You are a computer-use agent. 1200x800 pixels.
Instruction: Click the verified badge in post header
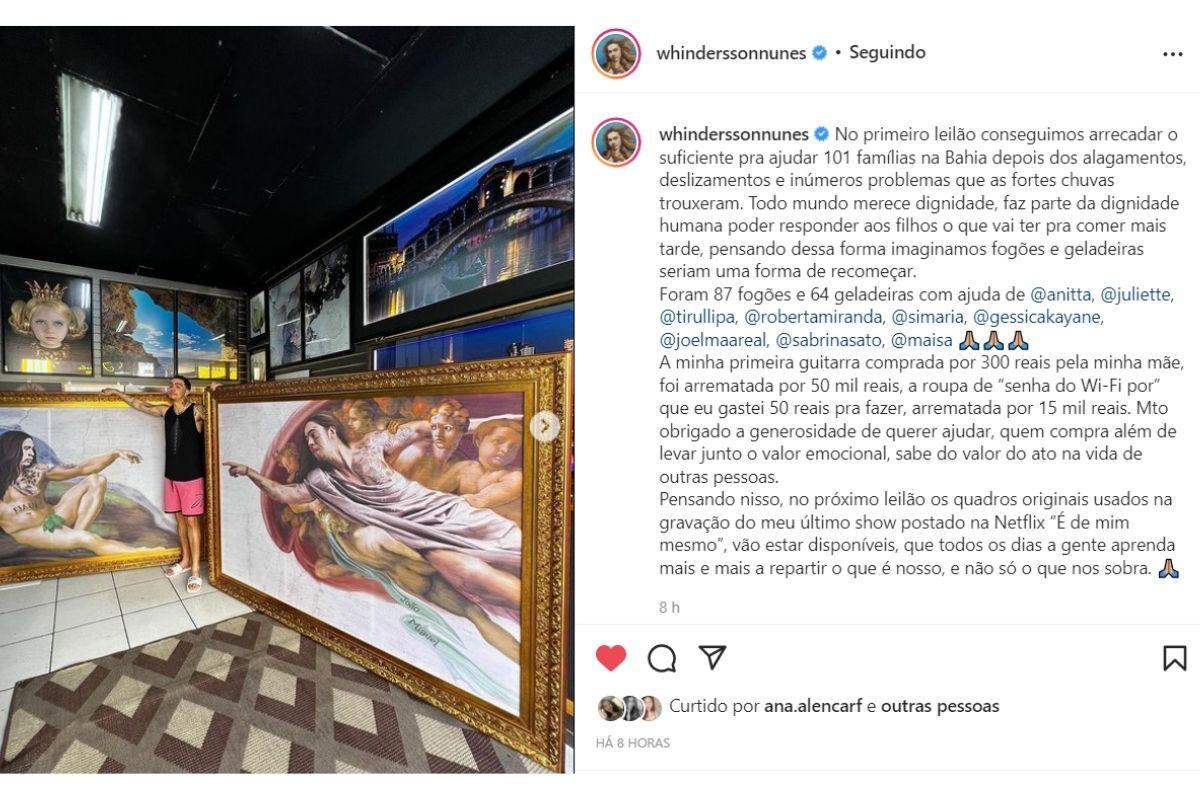819,53
